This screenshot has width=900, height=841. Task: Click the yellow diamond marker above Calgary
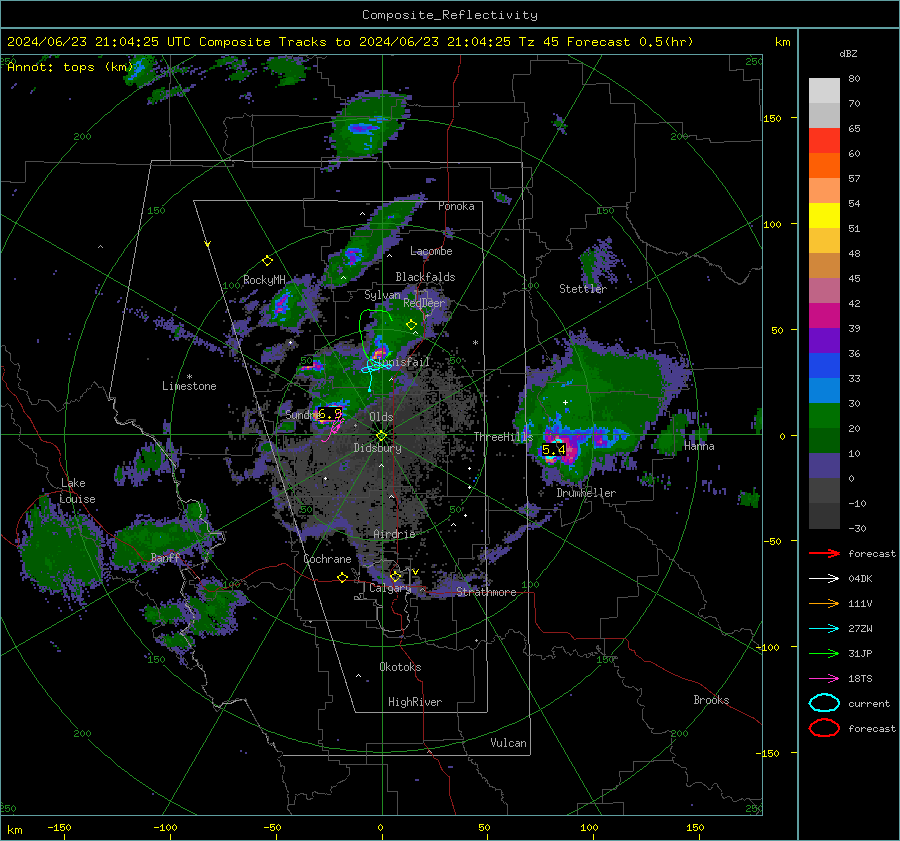395,576
